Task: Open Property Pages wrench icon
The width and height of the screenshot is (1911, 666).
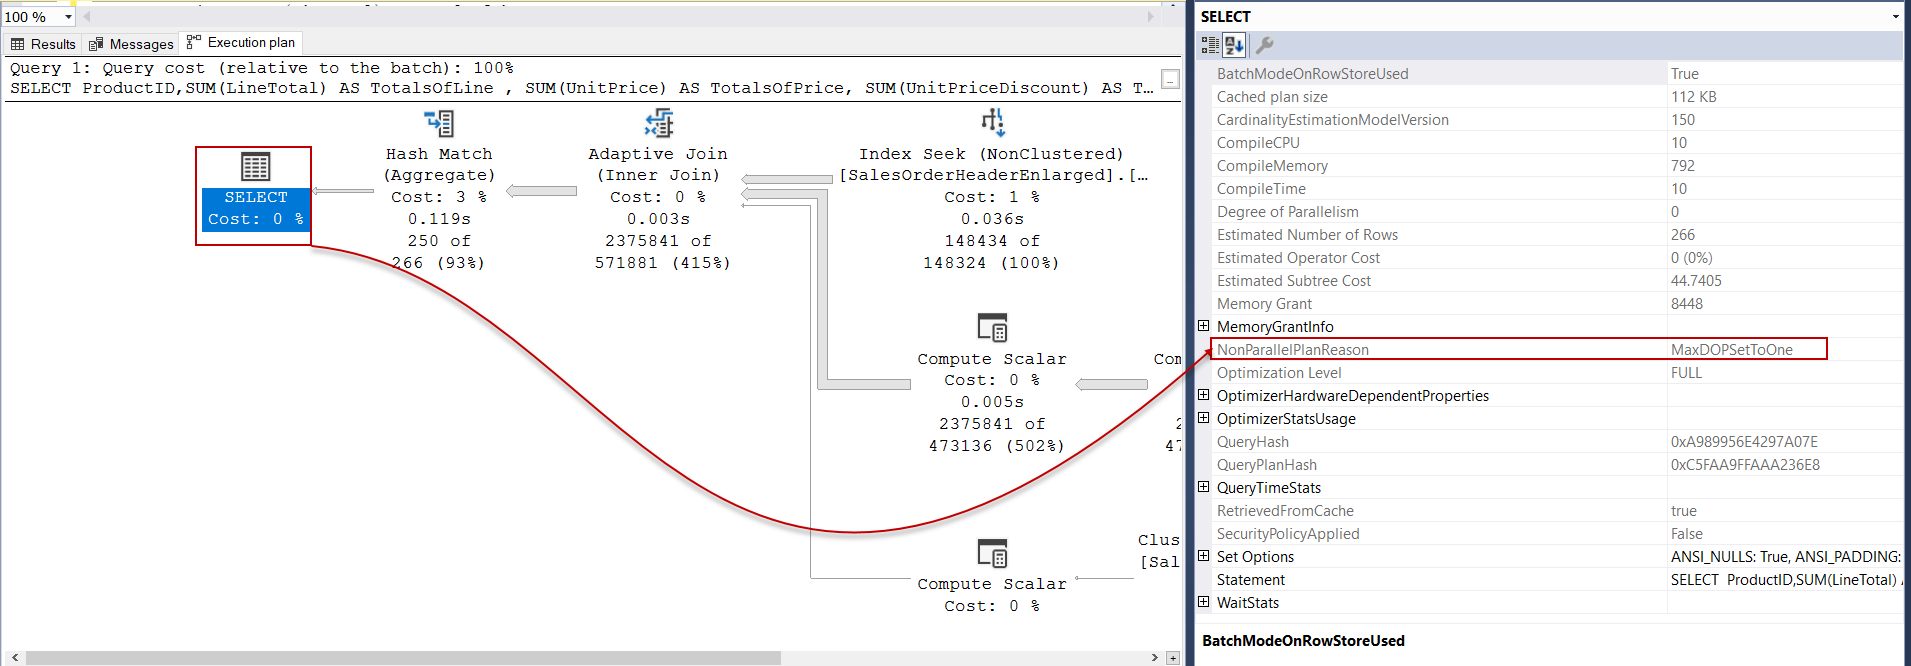Action: 1264,45
